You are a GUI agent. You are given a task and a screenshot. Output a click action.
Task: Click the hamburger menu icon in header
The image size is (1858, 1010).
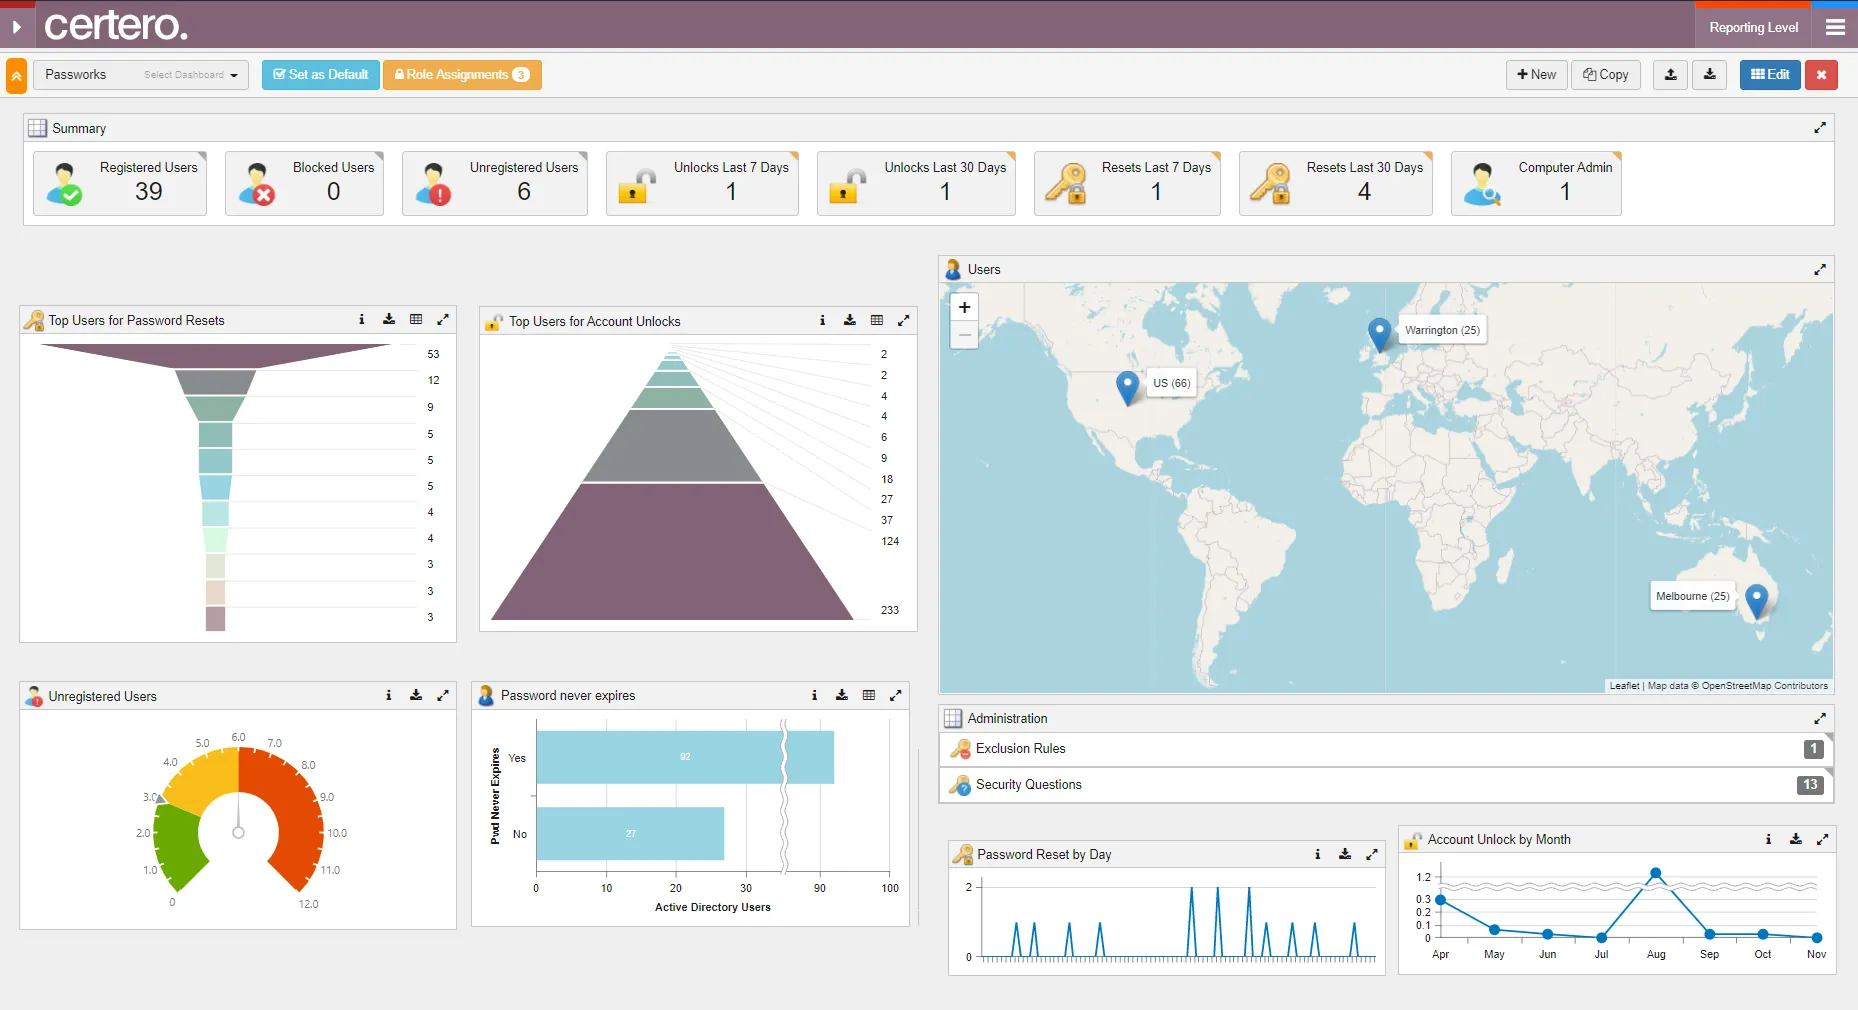(1835, 27)
